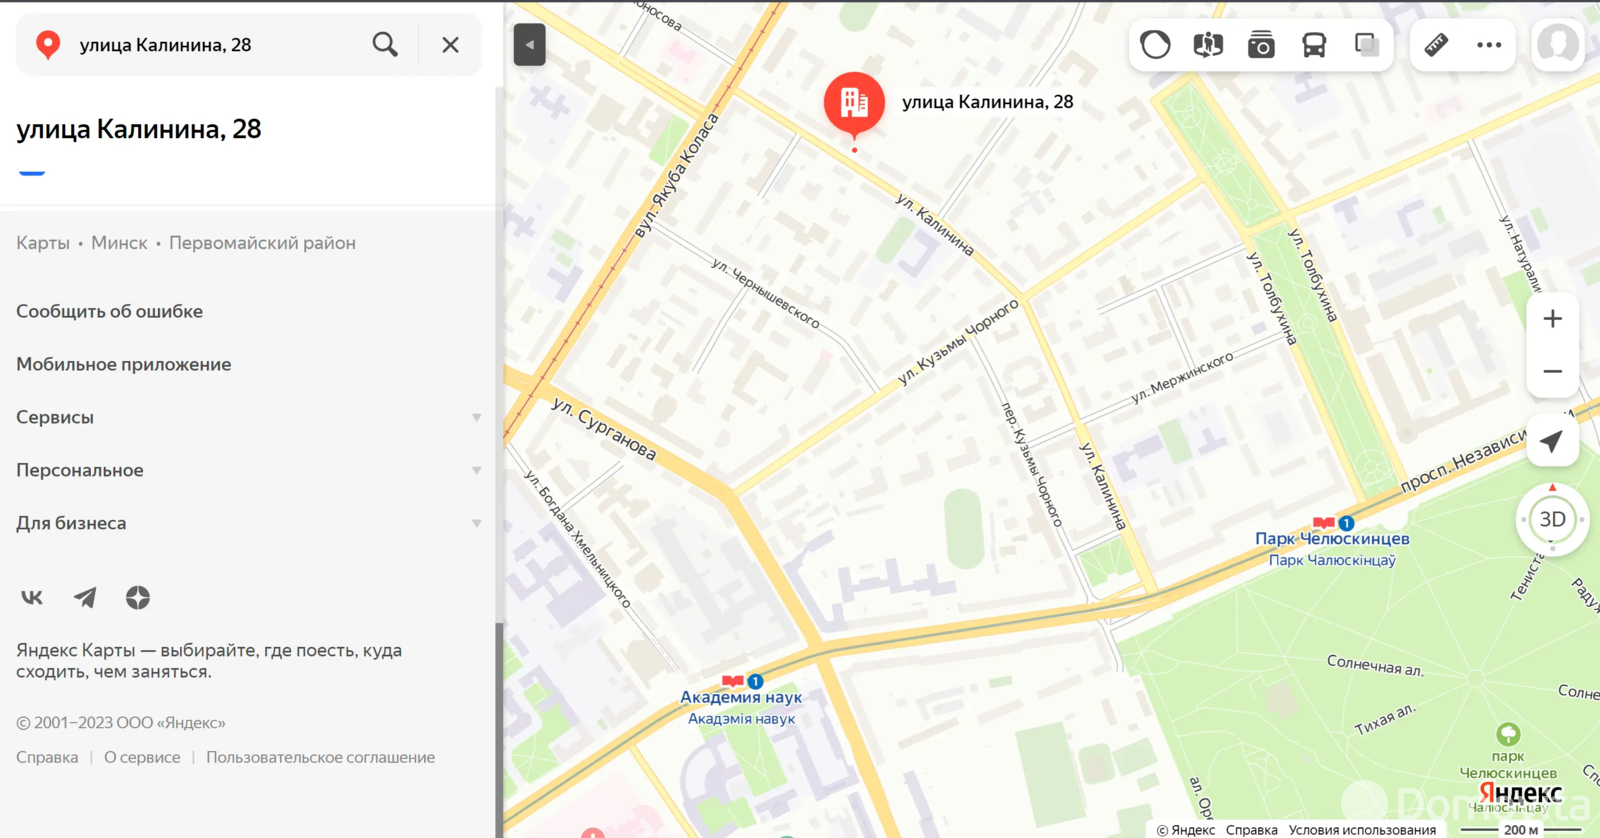Click the улица Калинина, 28 panel heading
1600x838 pixels.
coord(139,129)
